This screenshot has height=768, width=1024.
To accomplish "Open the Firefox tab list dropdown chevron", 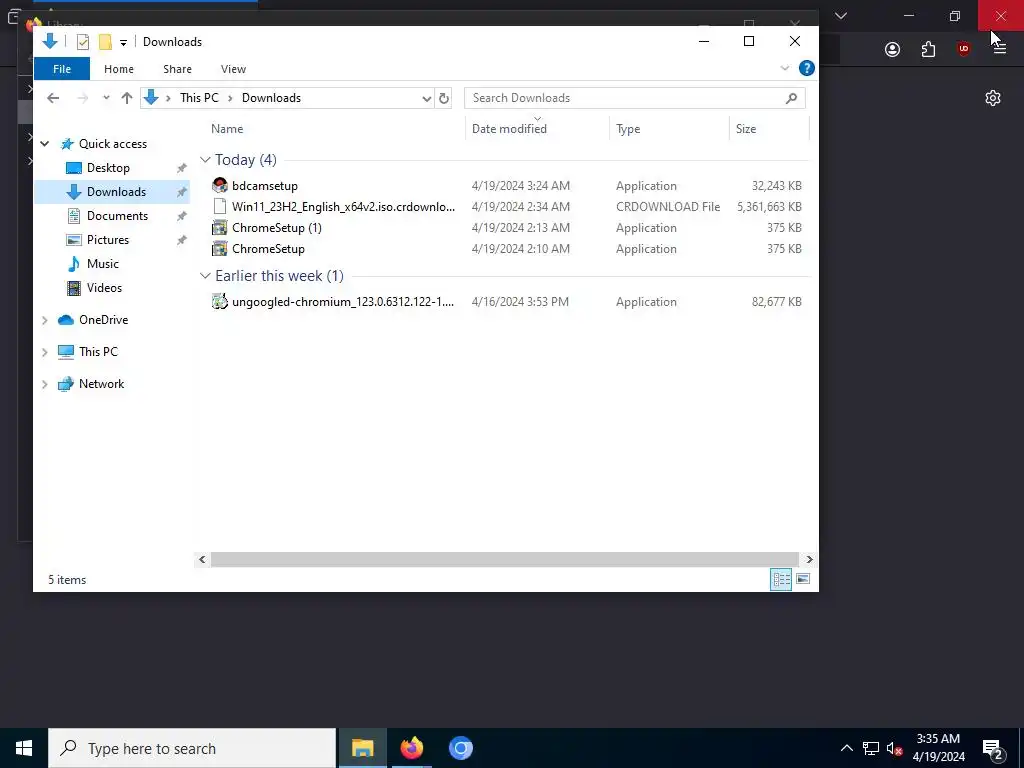I will (x=840, y=15).
